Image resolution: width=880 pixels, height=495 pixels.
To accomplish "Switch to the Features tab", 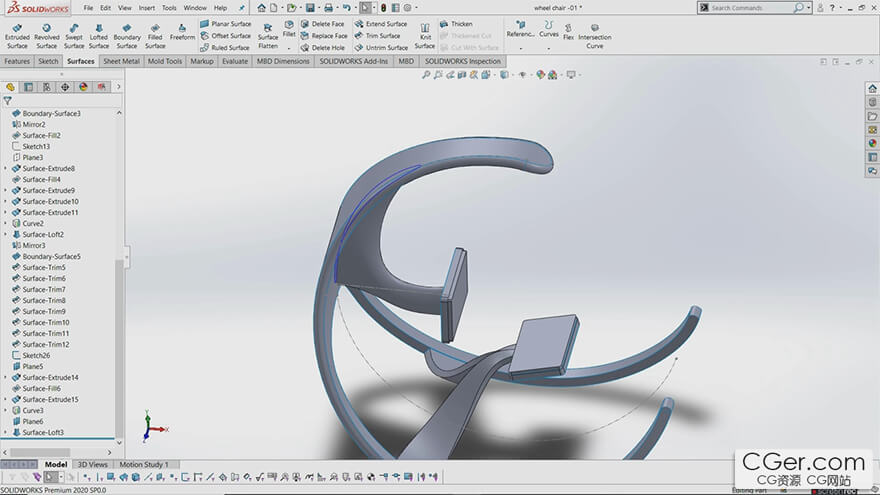I will pyautogui.click(x=17, y=61).
